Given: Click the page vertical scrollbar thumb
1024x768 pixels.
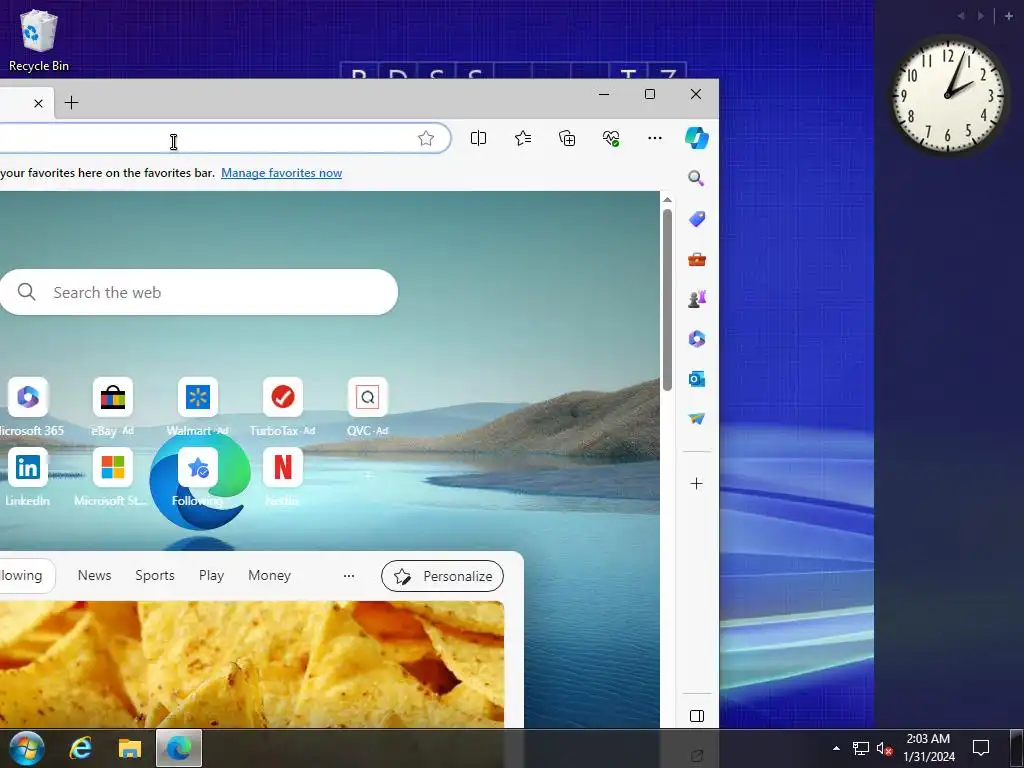Looking at the screenshot, I should tap(667, 300).
